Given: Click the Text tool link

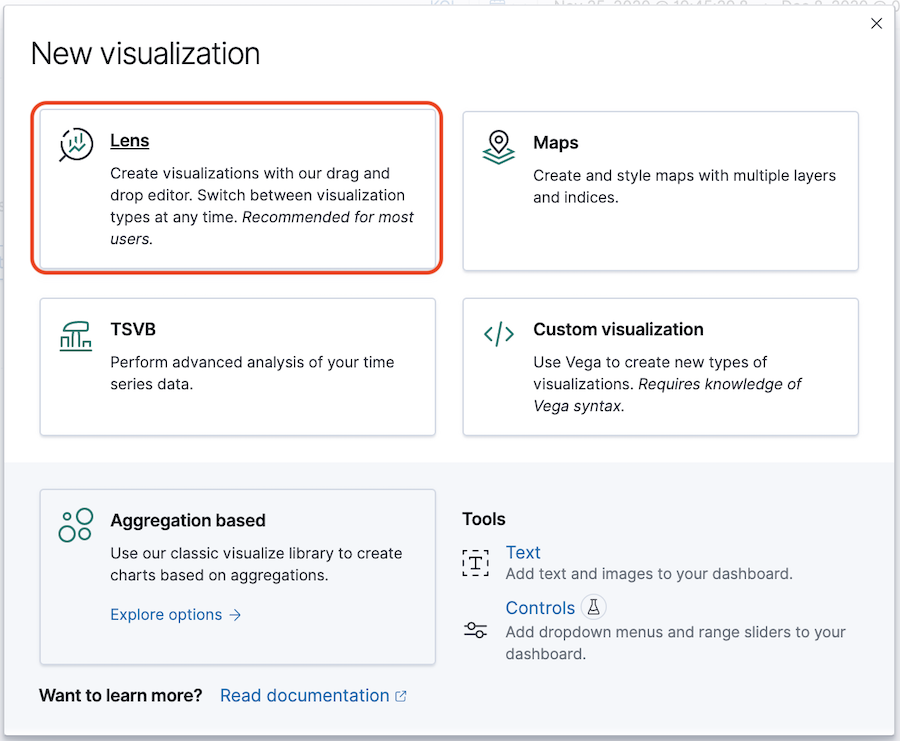Looking at the screenshot, I should 523,551.
